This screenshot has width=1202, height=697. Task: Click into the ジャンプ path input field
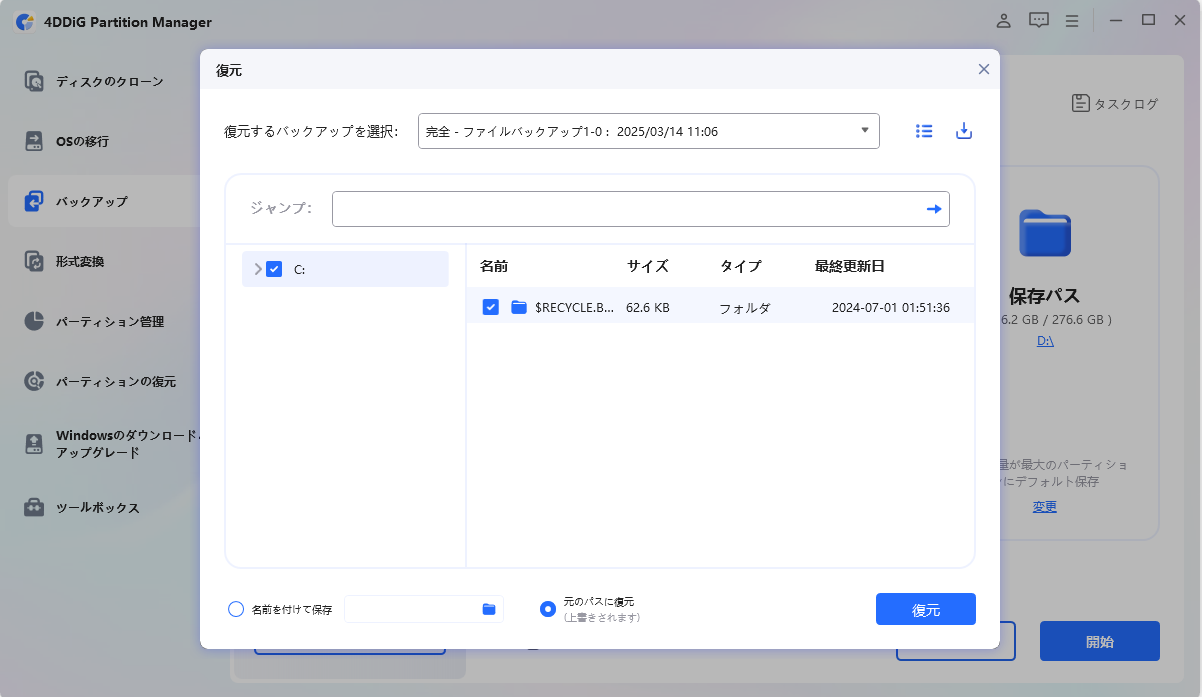click(x=625, y=209)
